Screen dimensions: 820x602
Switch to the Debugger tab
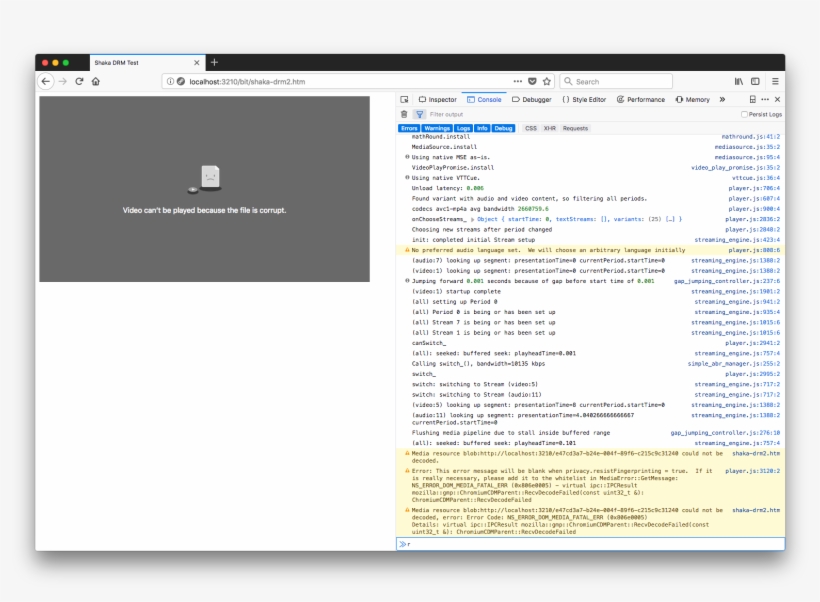point(531,100)
